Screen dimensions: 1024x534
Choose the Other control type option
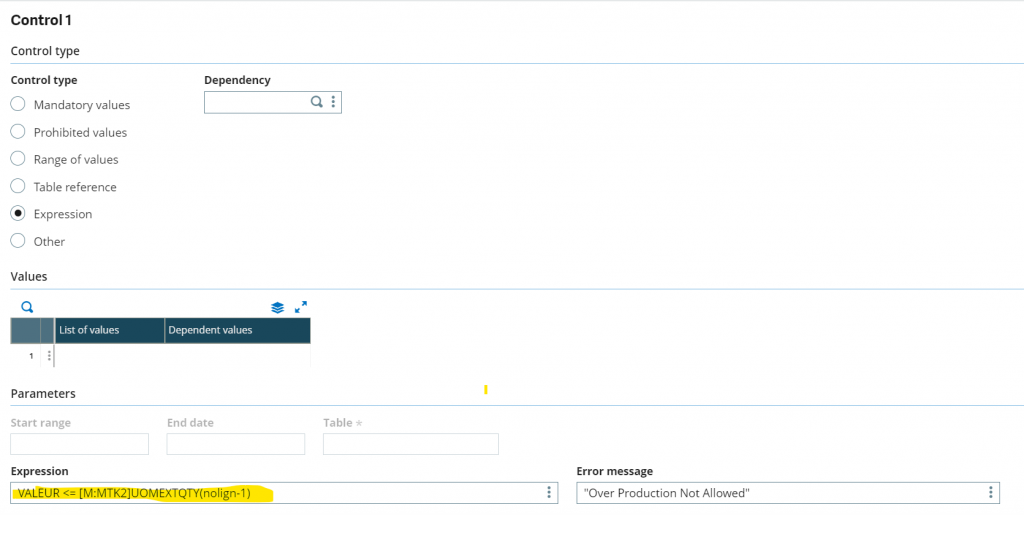[x=18, y=241]
